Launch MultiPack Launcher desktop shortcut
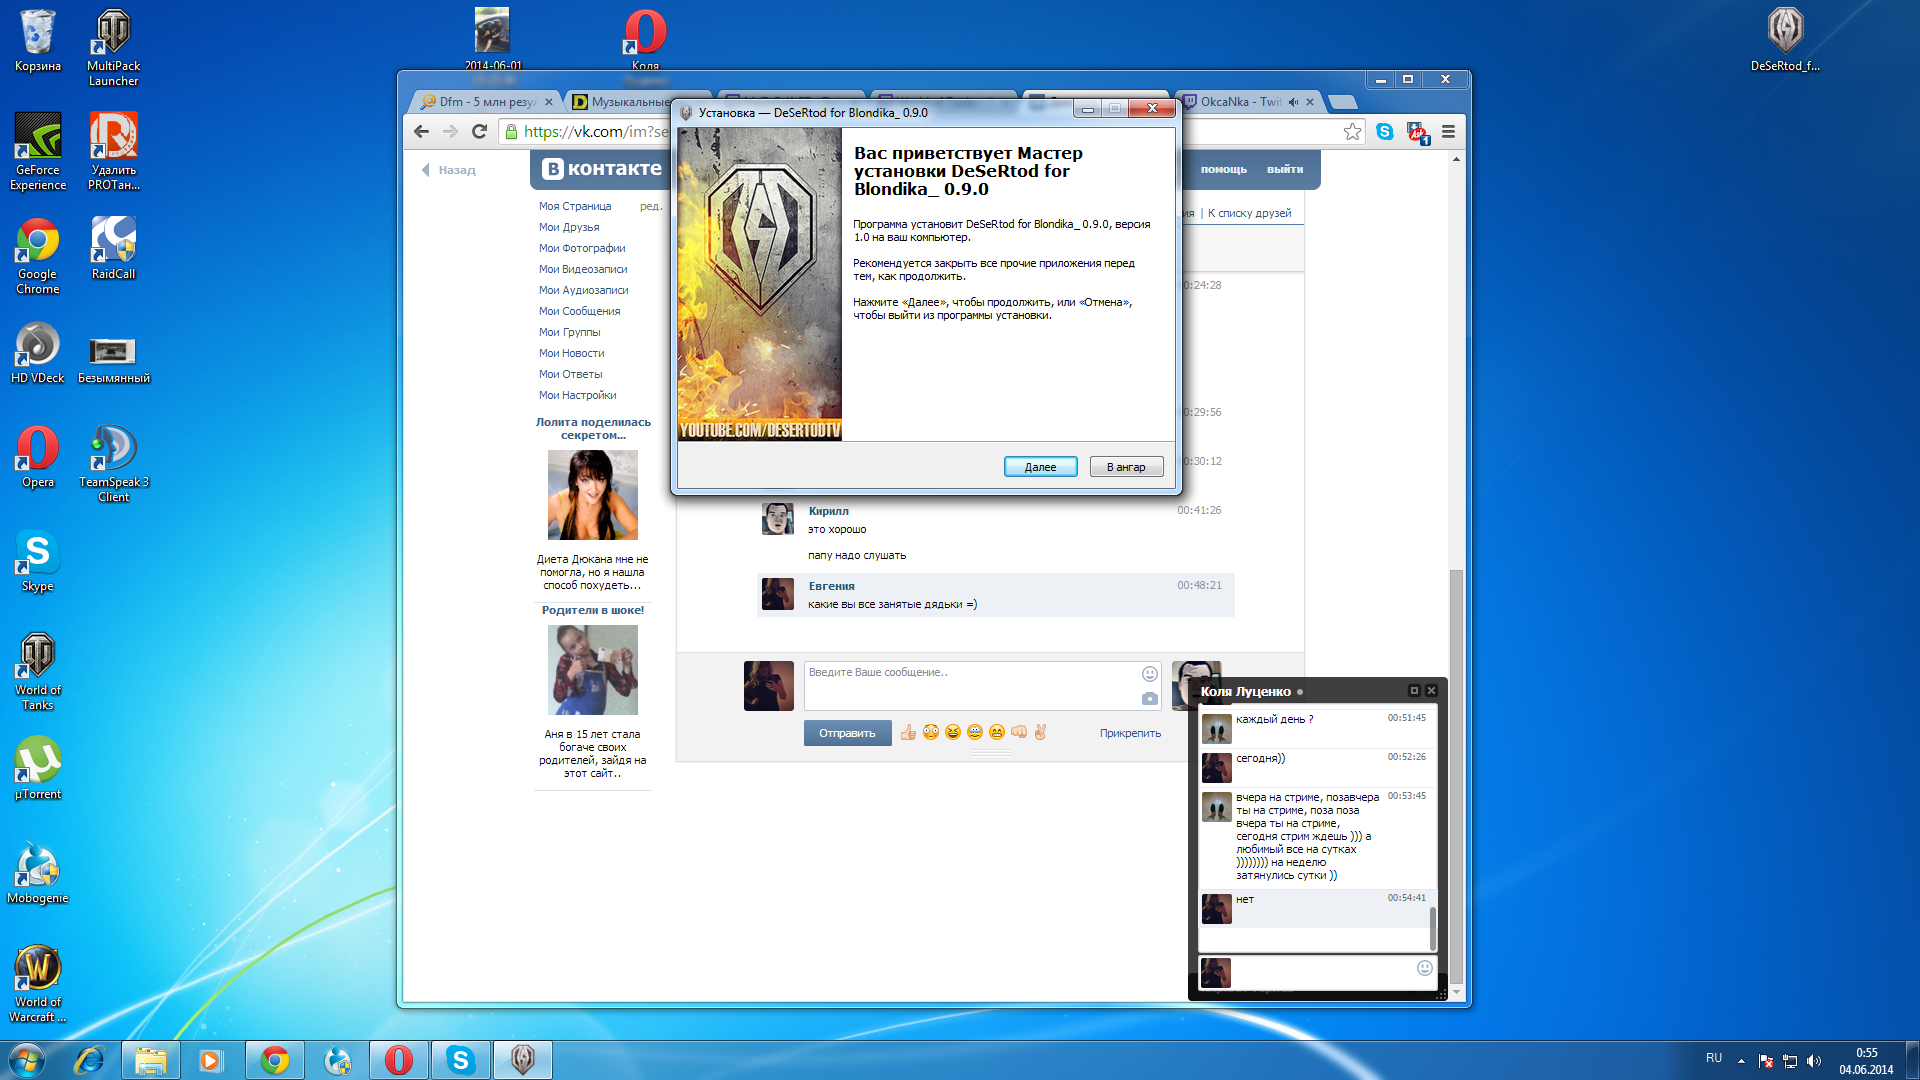Image resolution: width=1920 pixels, height=1080 pixels. point(113,48)
